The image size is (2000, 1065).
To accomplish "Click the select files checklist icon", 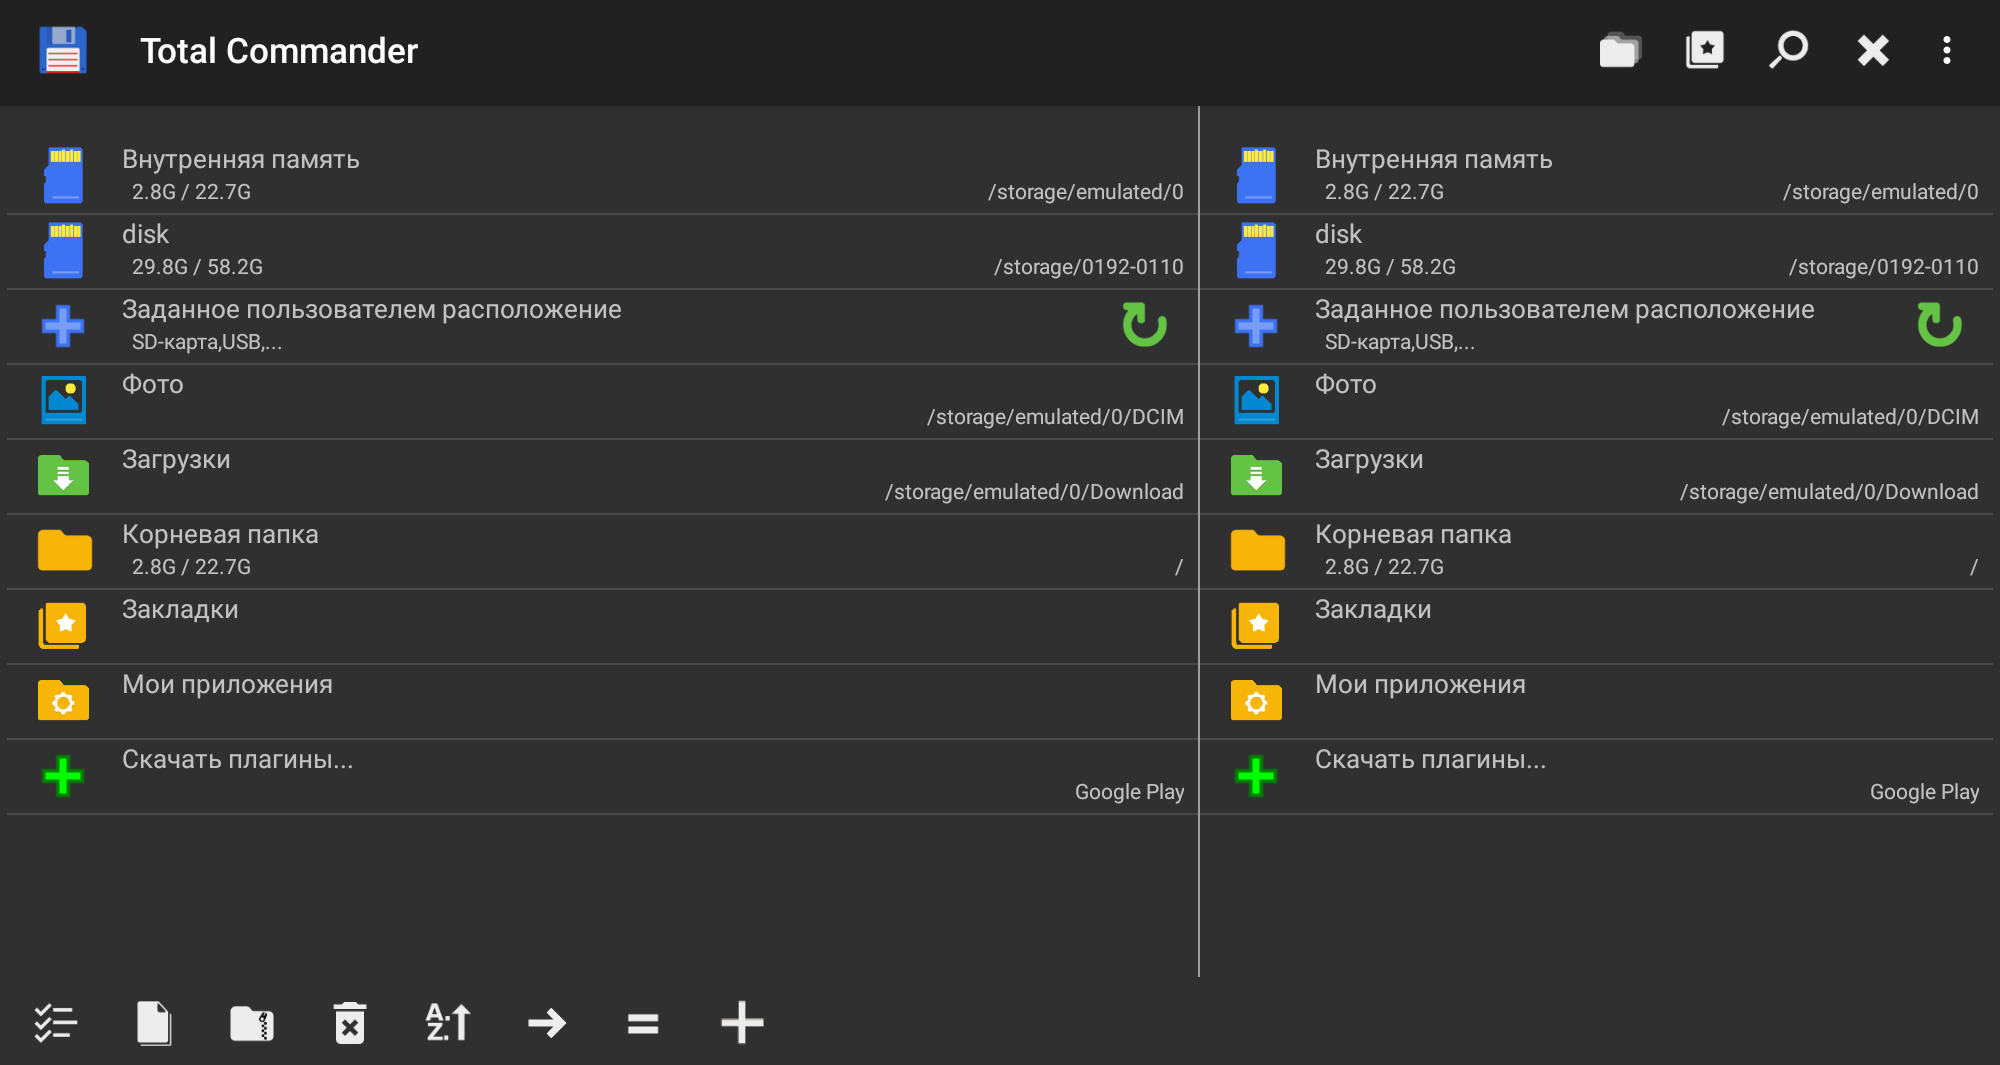I will coord(56,1023).
